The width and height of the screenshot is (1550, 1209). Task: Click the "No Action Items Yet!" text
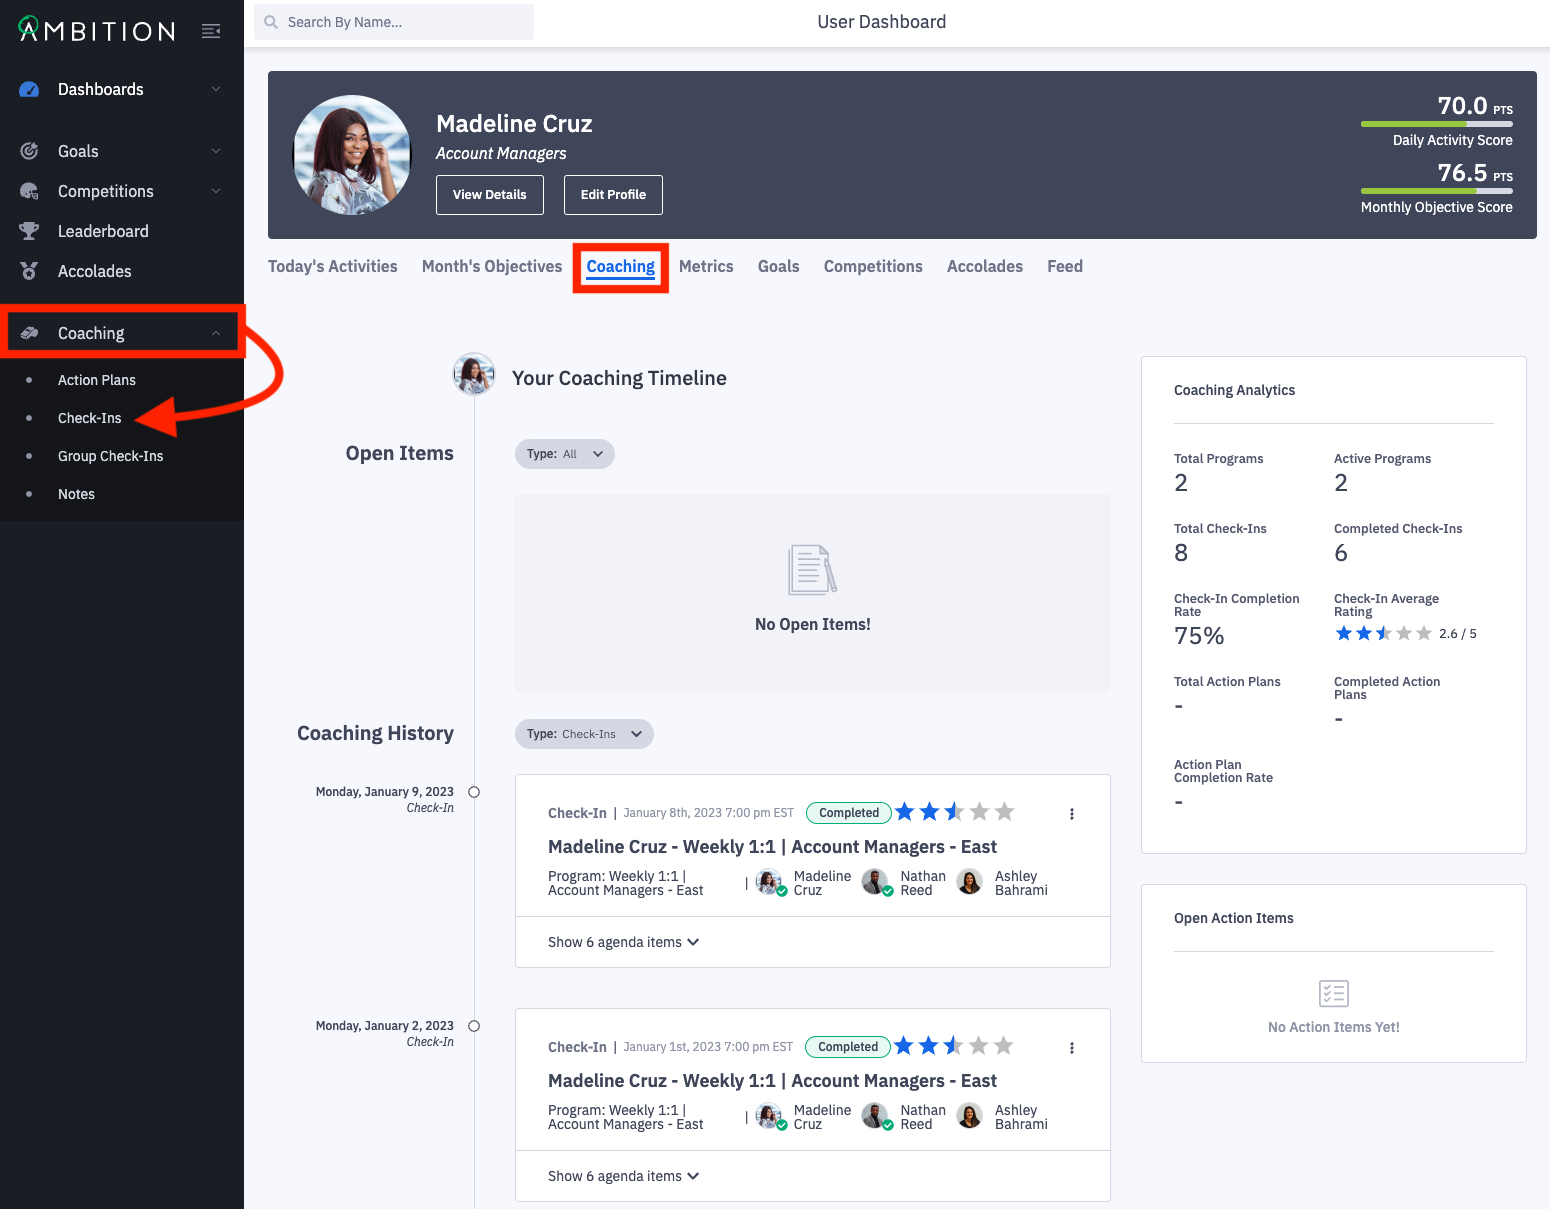1334,1027
